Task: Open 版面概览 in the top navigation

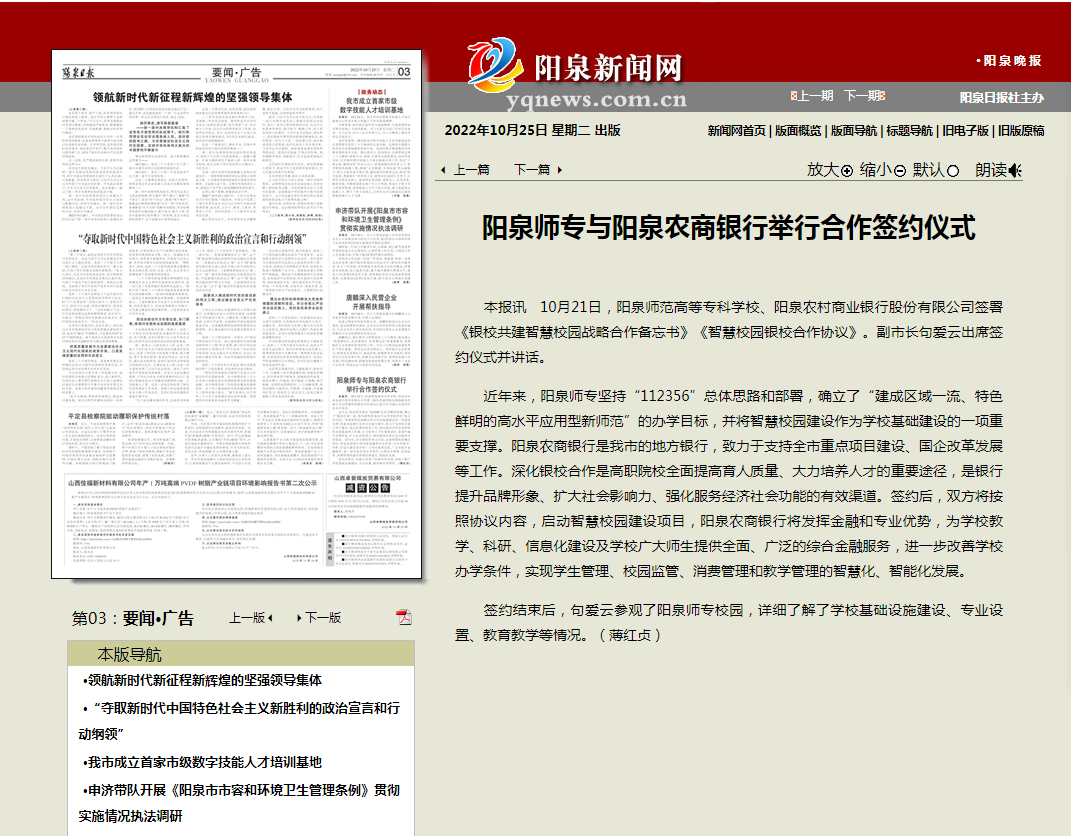Action: point(798,130)
